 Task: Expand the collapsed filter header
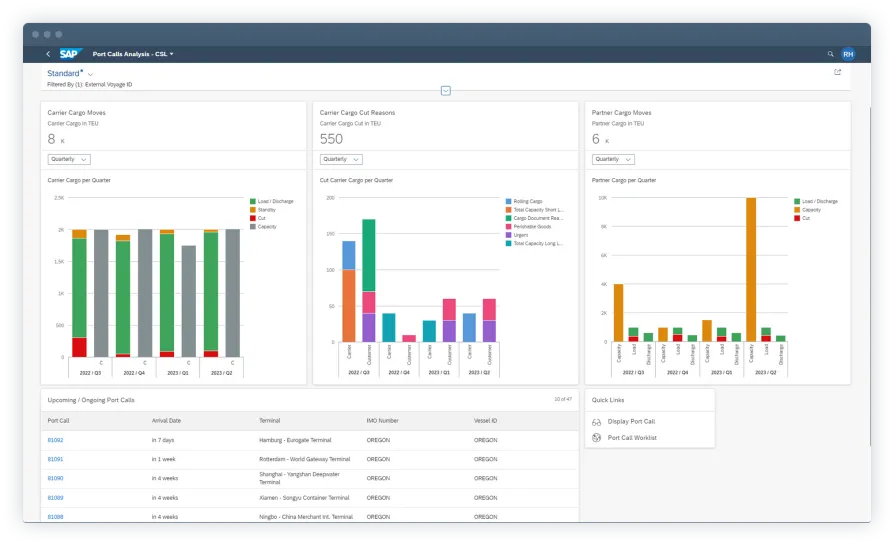(x=446, y=91)
